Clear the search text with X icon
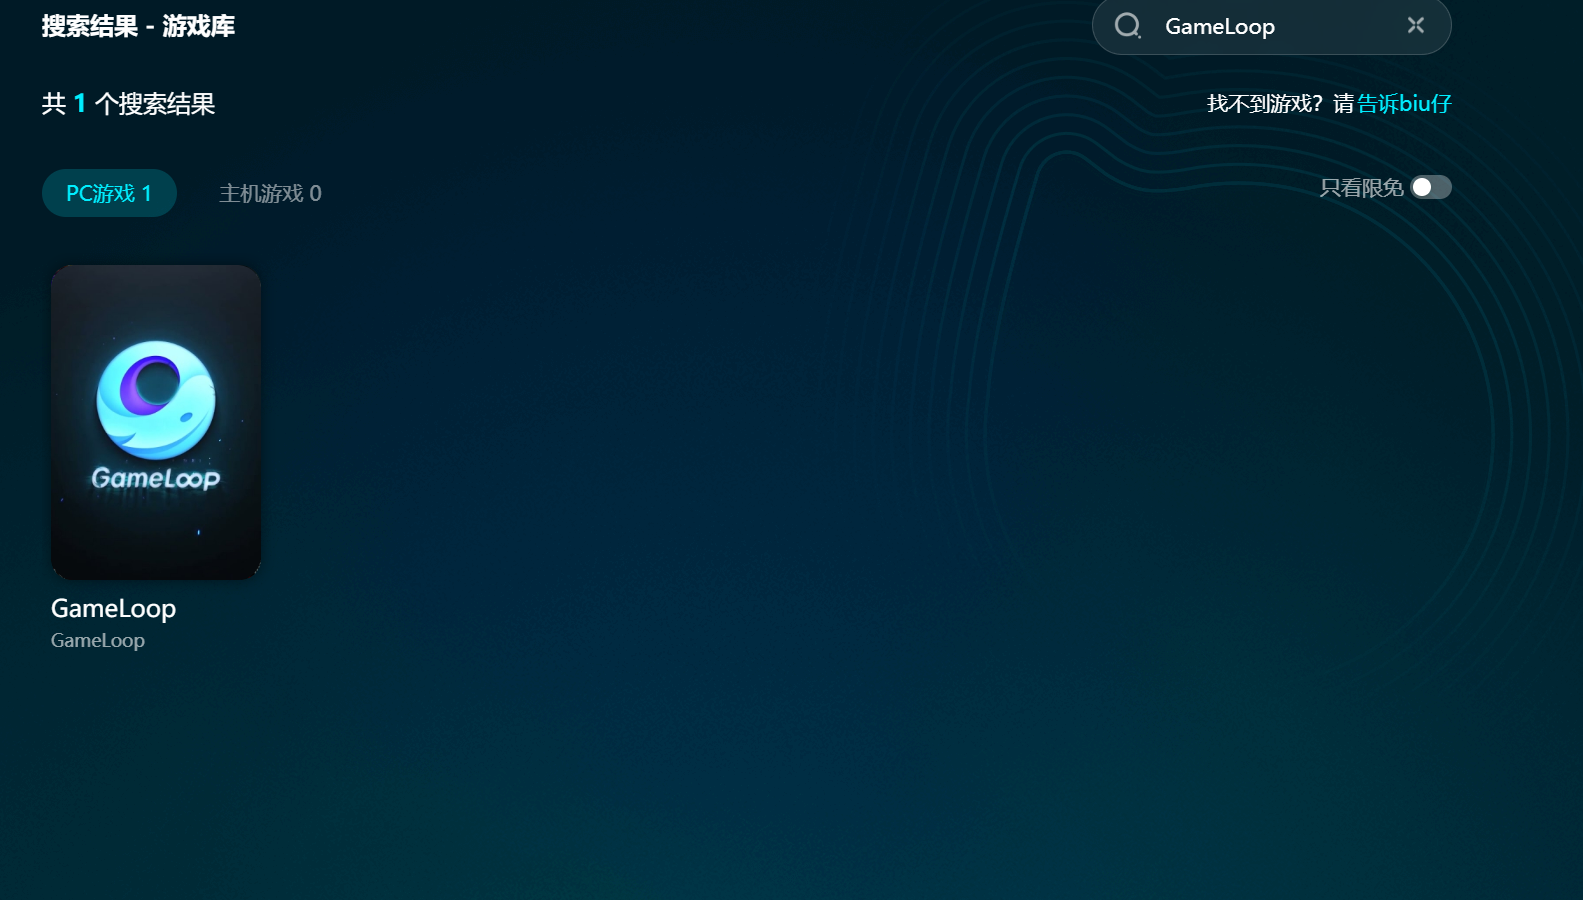1583x900 pixels. (x=1415, y=26)
